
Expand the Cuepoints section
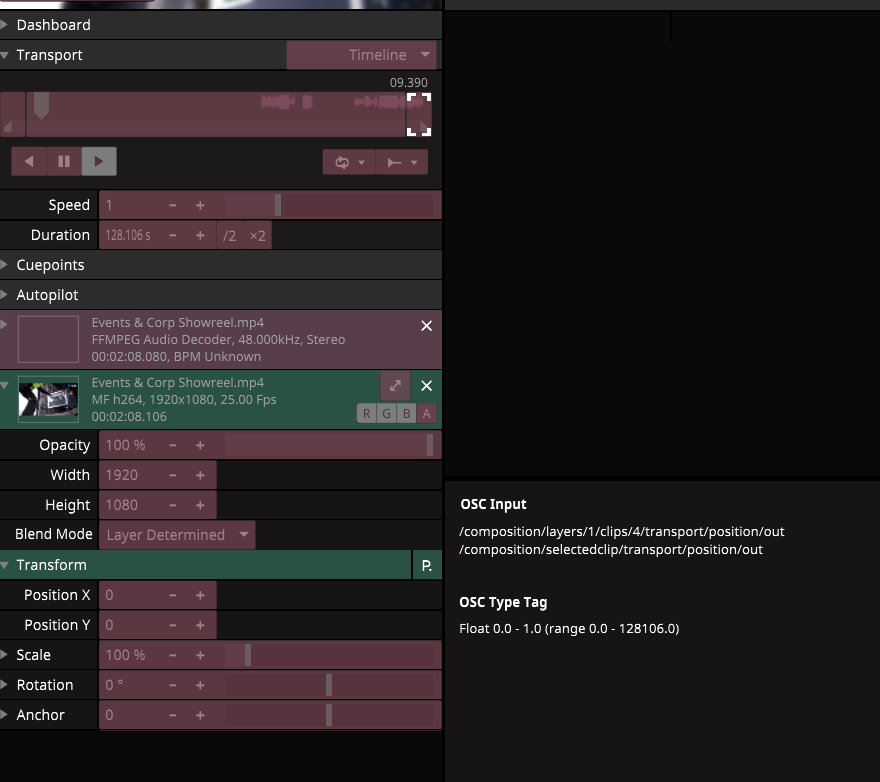[50, 265]
